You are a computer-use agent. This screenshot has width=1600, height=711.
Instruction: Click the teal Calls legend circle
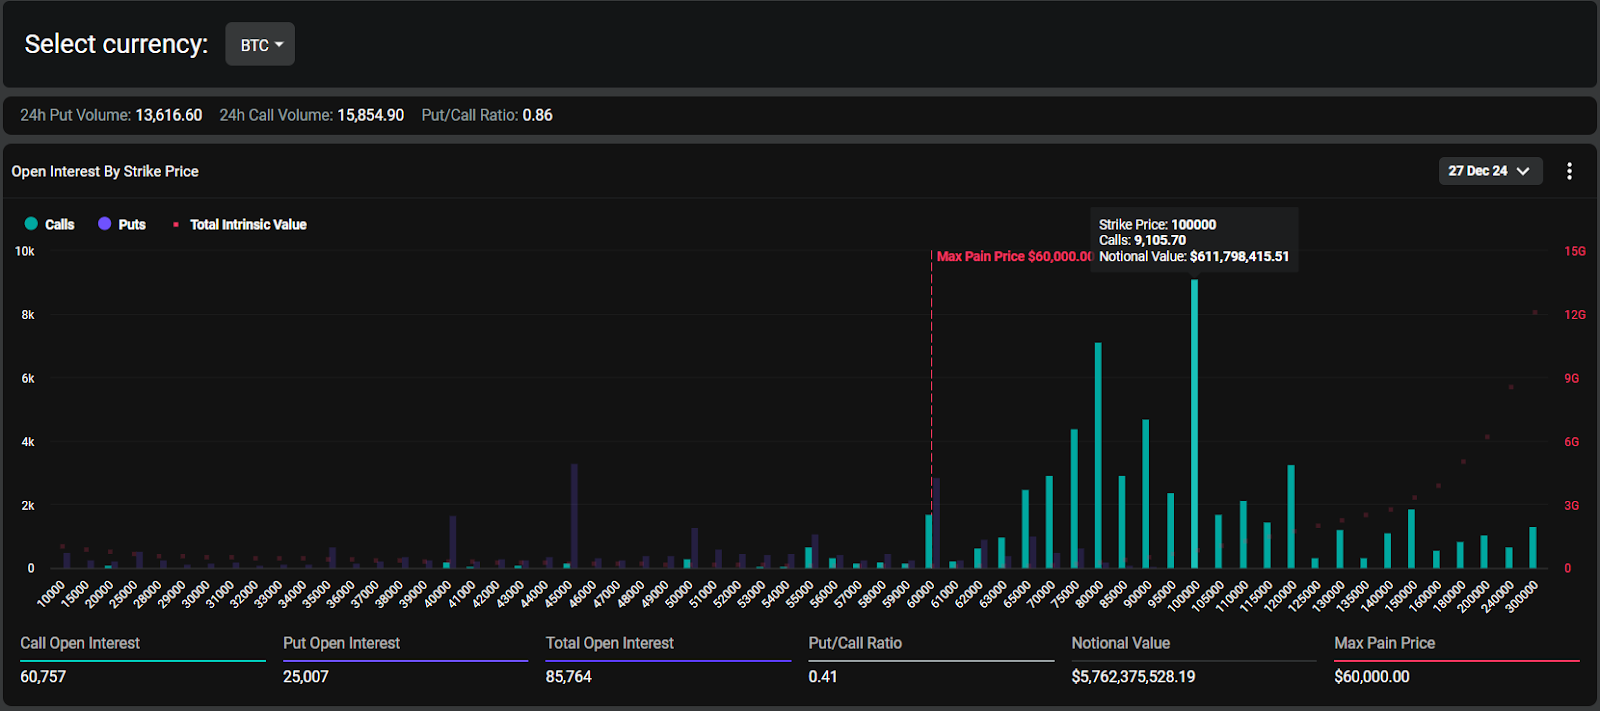[x=31, y=224]
